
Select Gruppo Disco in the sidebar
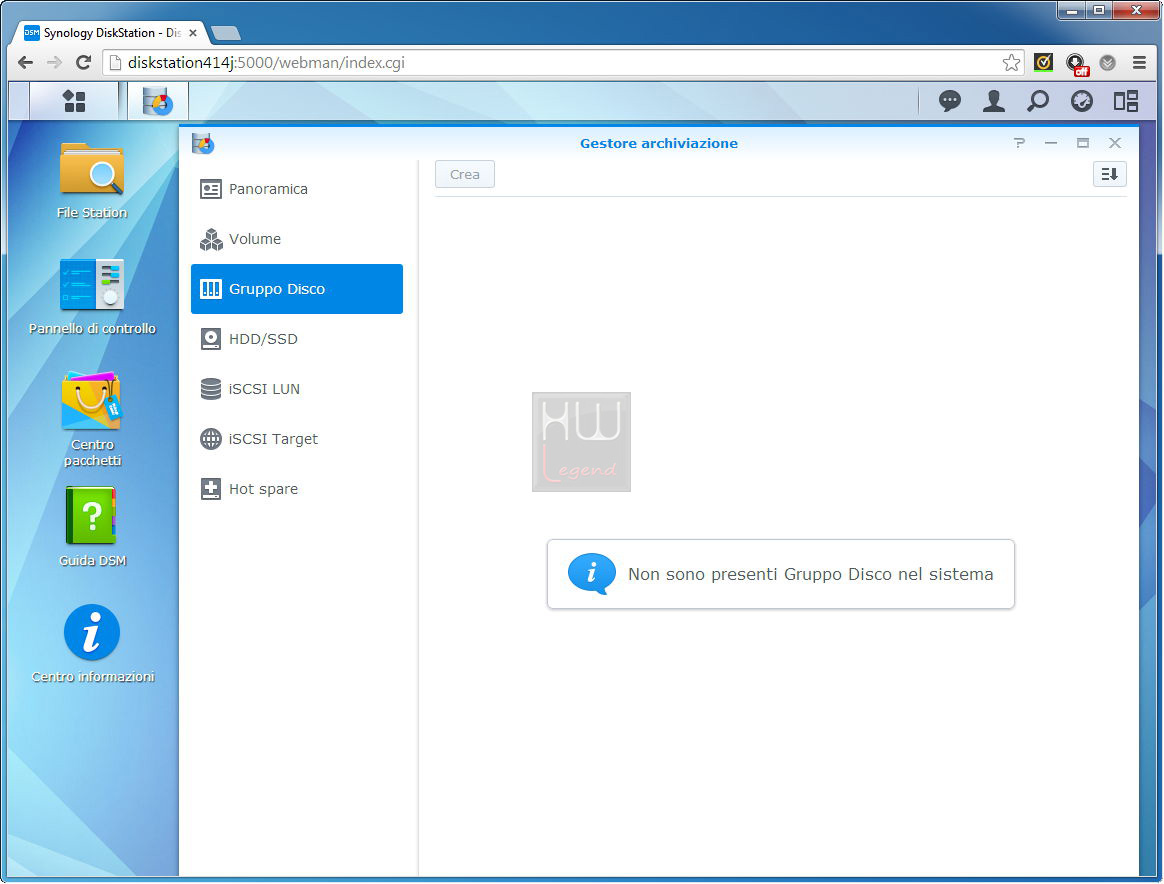(297, 289)
